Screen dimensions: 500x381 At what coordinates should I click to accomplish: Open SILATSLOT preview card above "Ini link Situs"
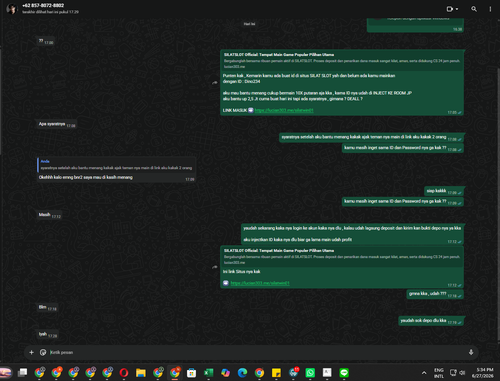(x=342, y=256)
